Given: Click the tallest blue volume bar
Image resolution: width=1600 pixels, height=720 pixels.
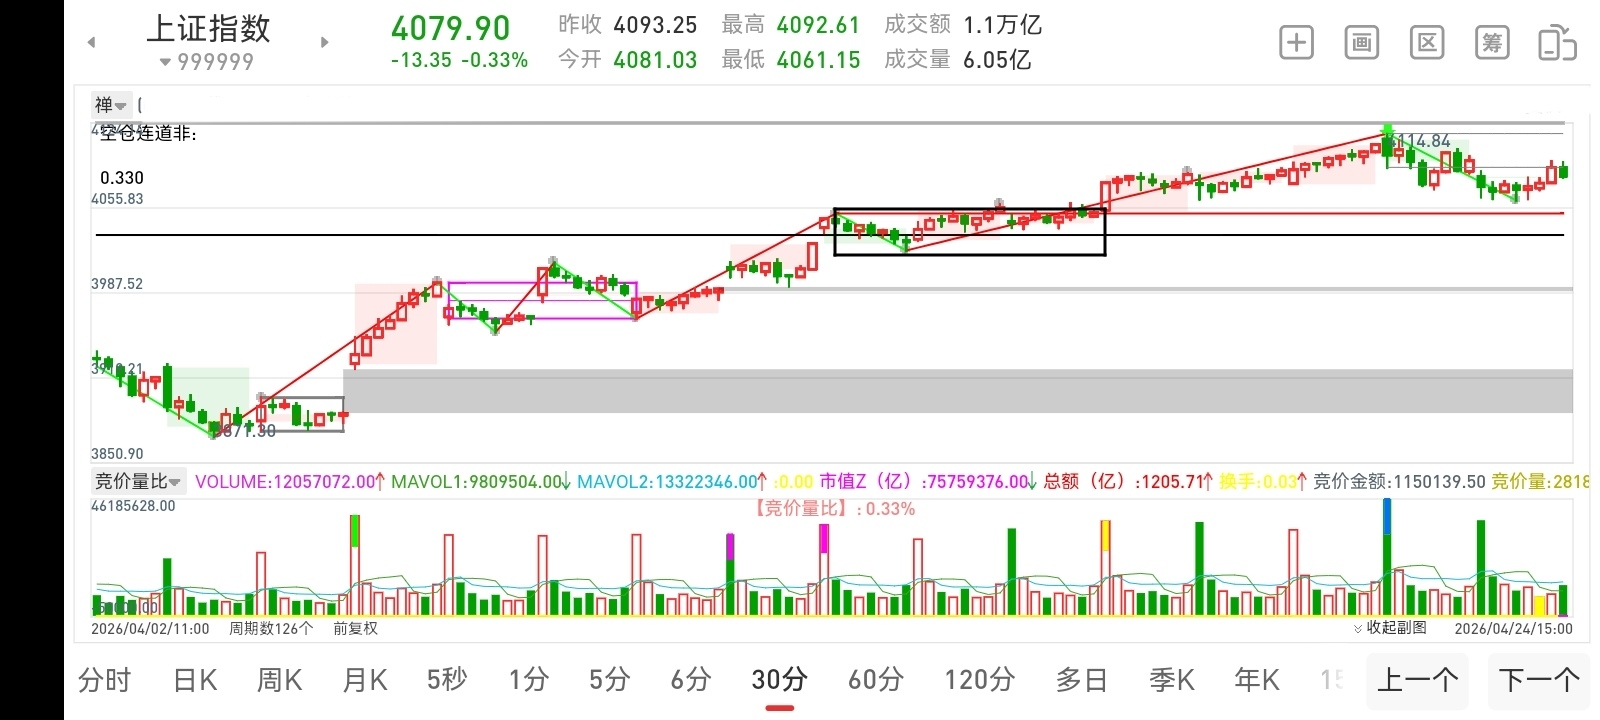Looking at the screenshot, I should (1387, 556).
